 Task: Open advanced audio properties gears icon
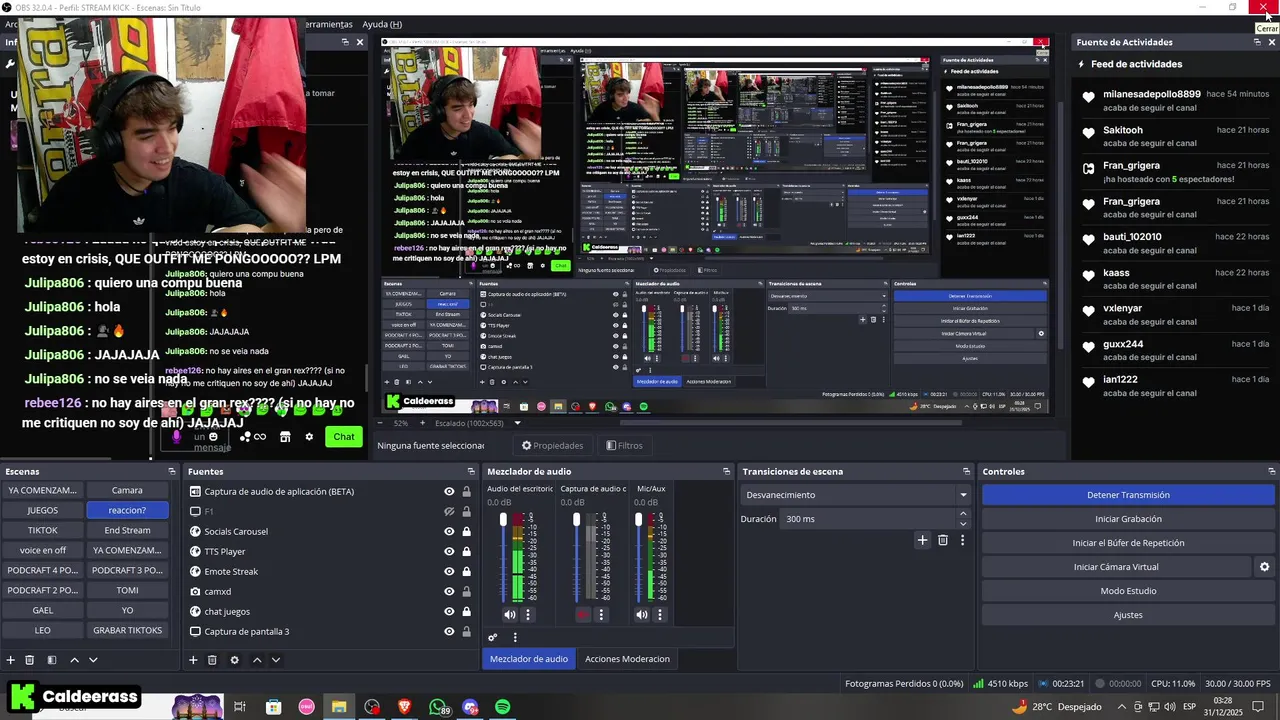492,637
